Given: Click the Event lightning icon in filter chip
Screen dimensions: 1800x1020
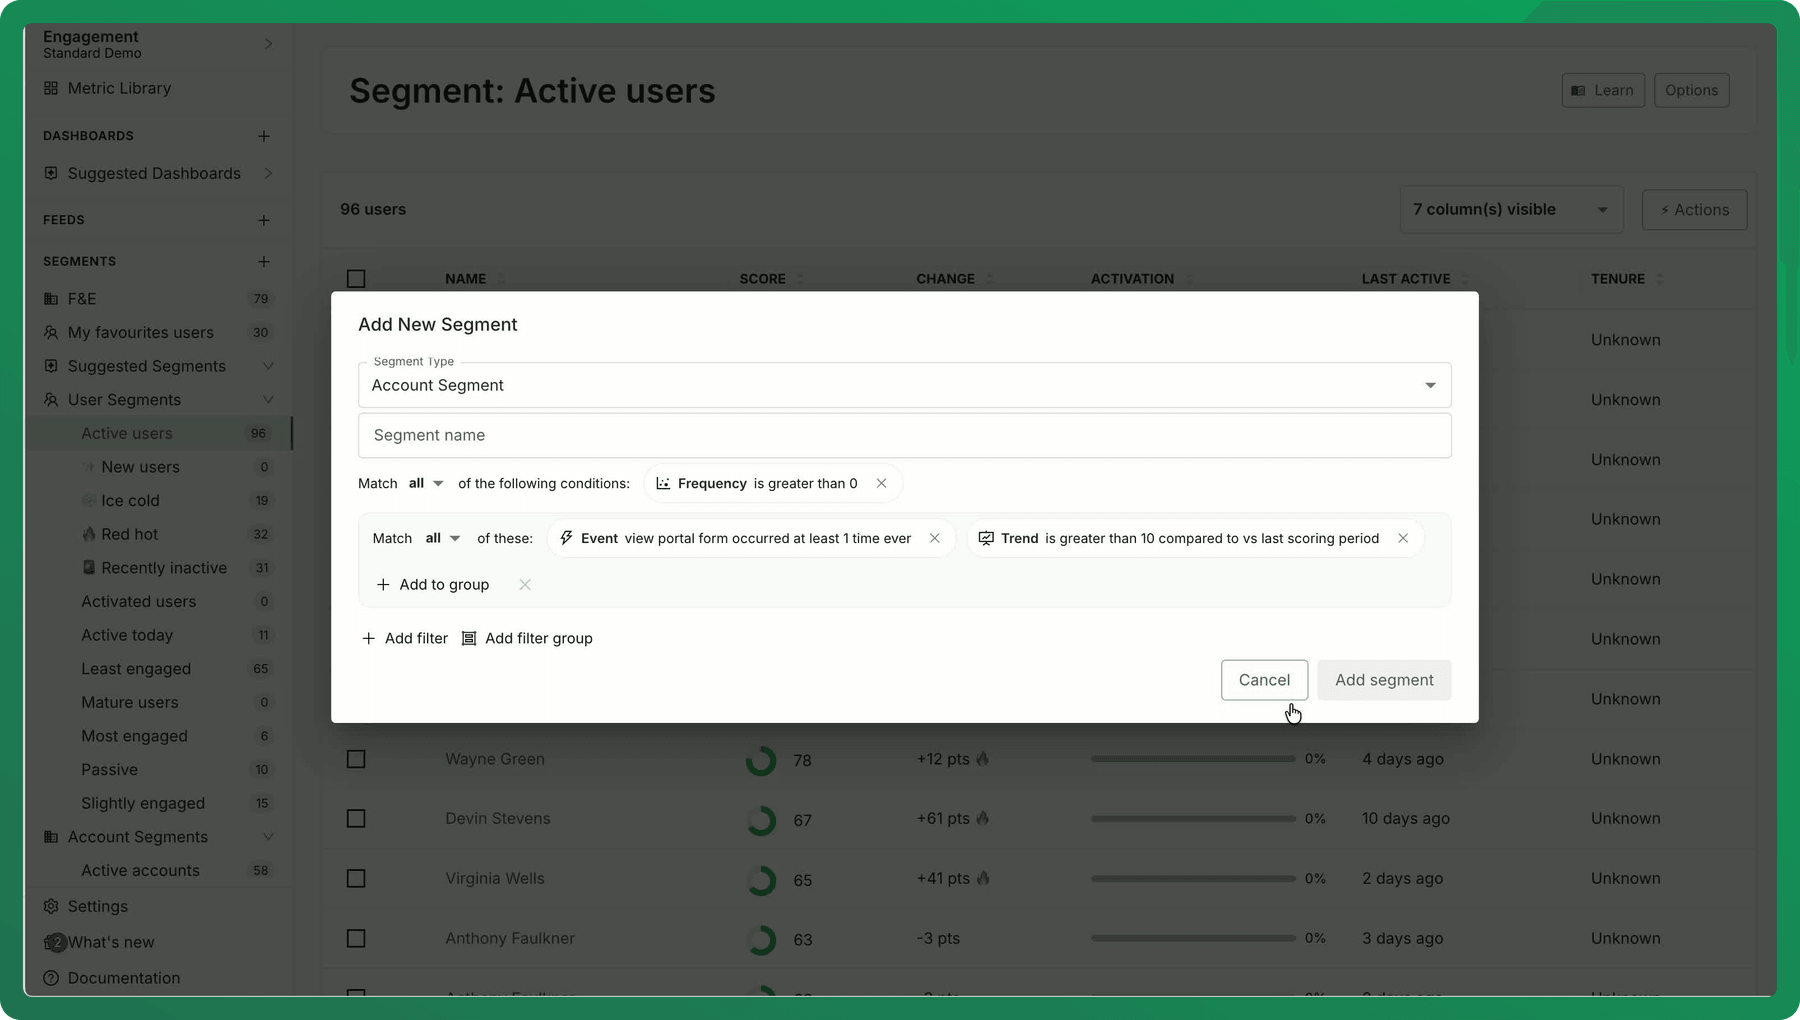Looking at the screenshot, I should coord(566,538).
